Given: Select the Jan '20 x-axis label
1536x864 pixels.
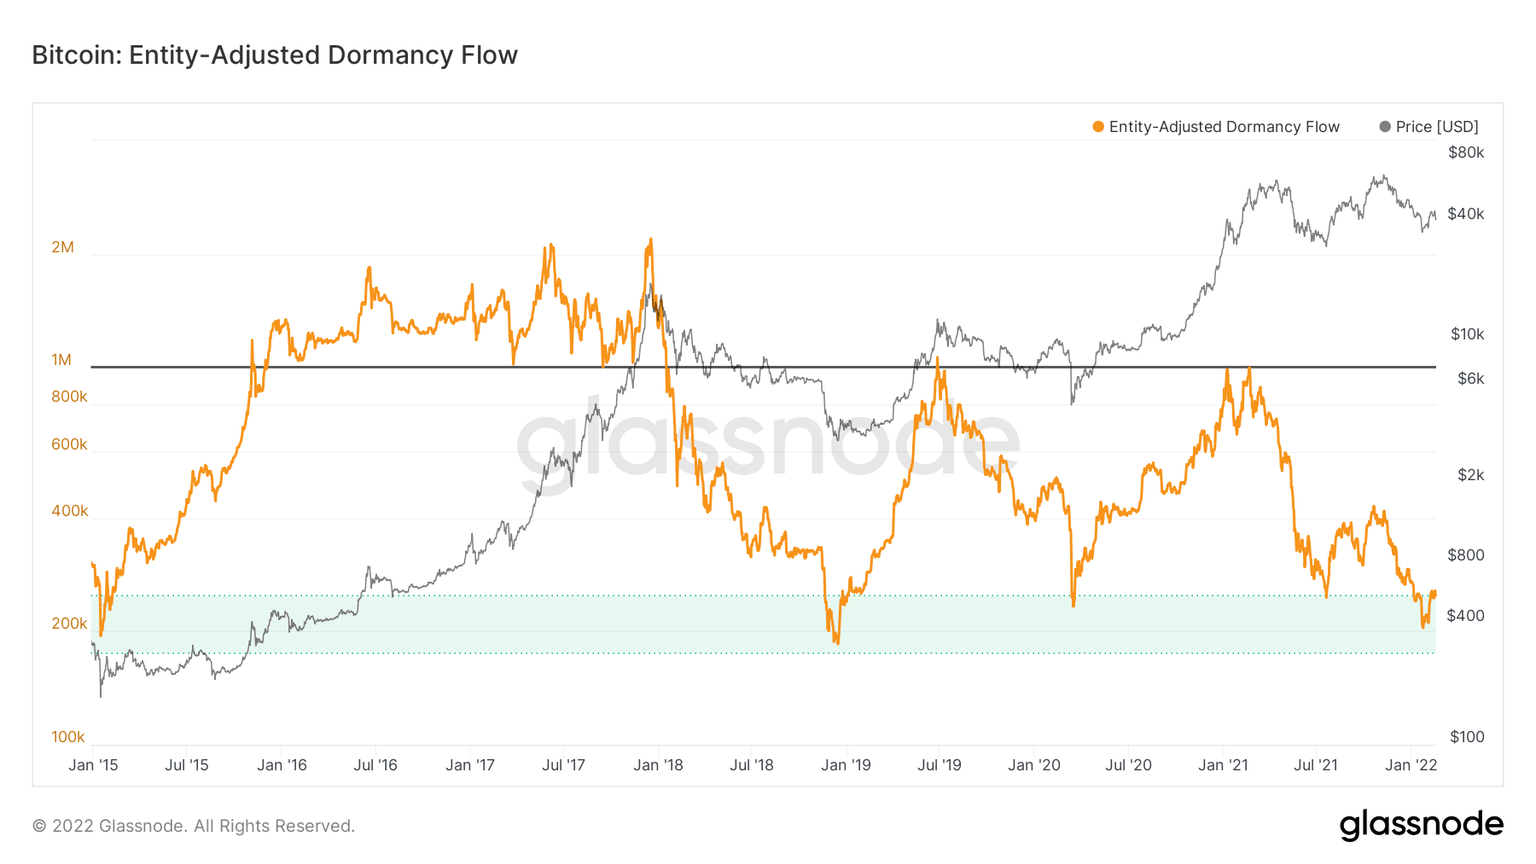Looking at the screenshot, I should click(x=1034, y=765).
